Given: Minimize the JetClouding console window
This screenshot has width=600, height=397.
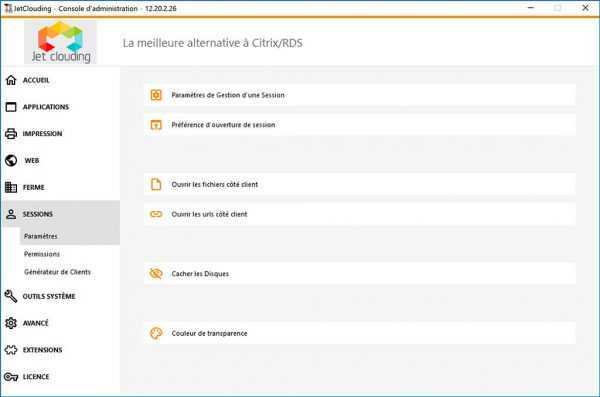Looking at the screenshot, I should click(x=531, y=8).
